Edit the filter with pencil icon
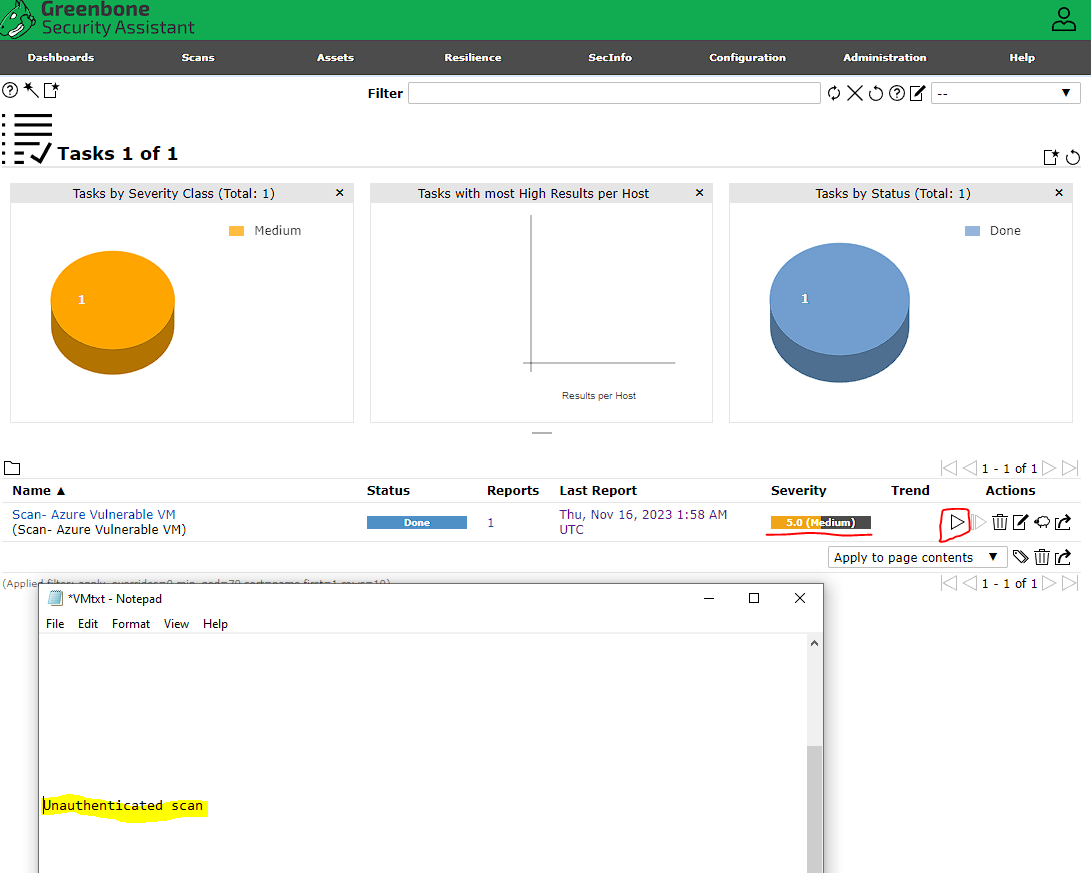Image resolution: width=1091 pixels, height=873 pixels. (918, 93)
